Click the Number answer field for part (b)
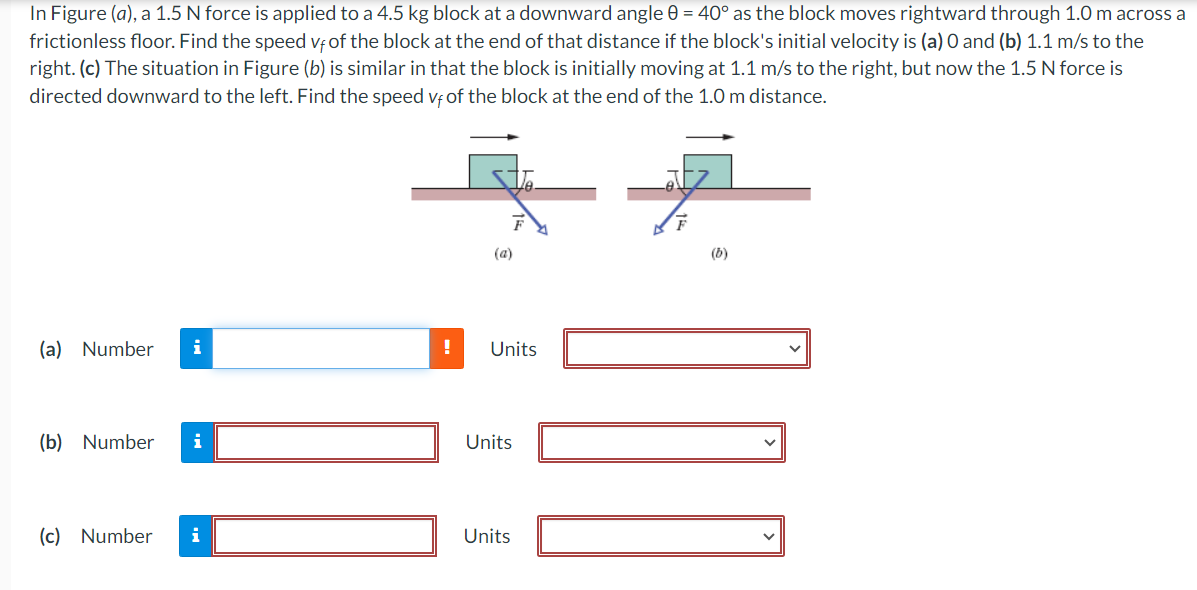Viewport: 1197px width, 590px height. [327, 442]
